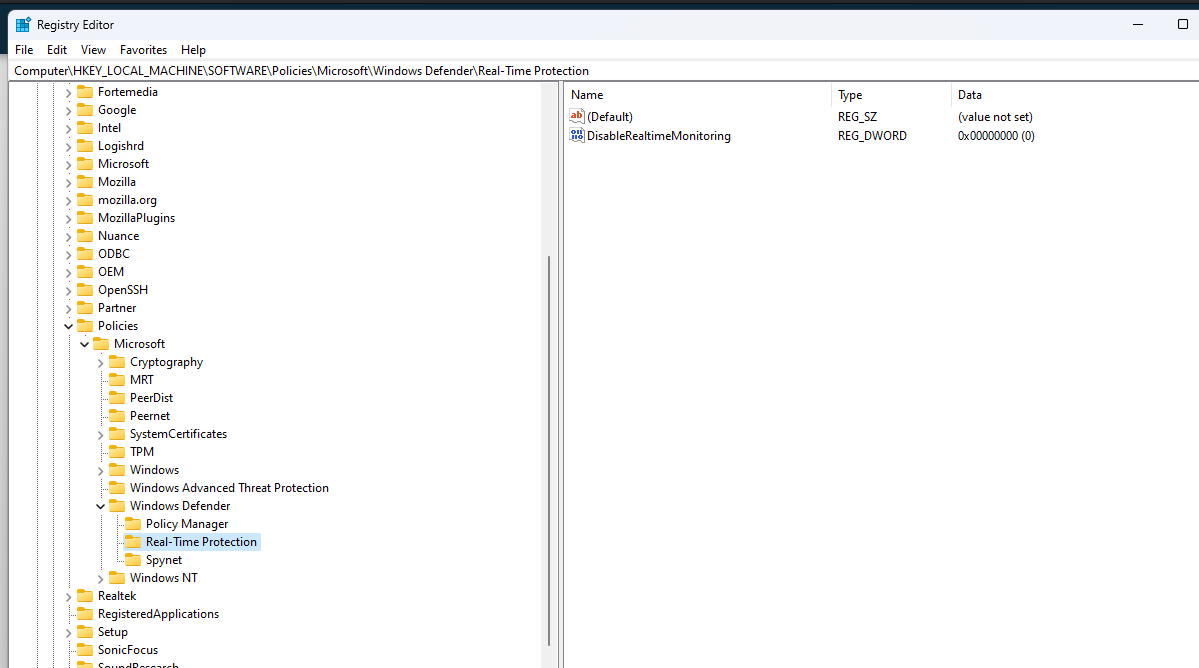Viewport: 1199px width, 668px height.
Task: Expand the Windows key under Policies
Action: pos(100,470)
